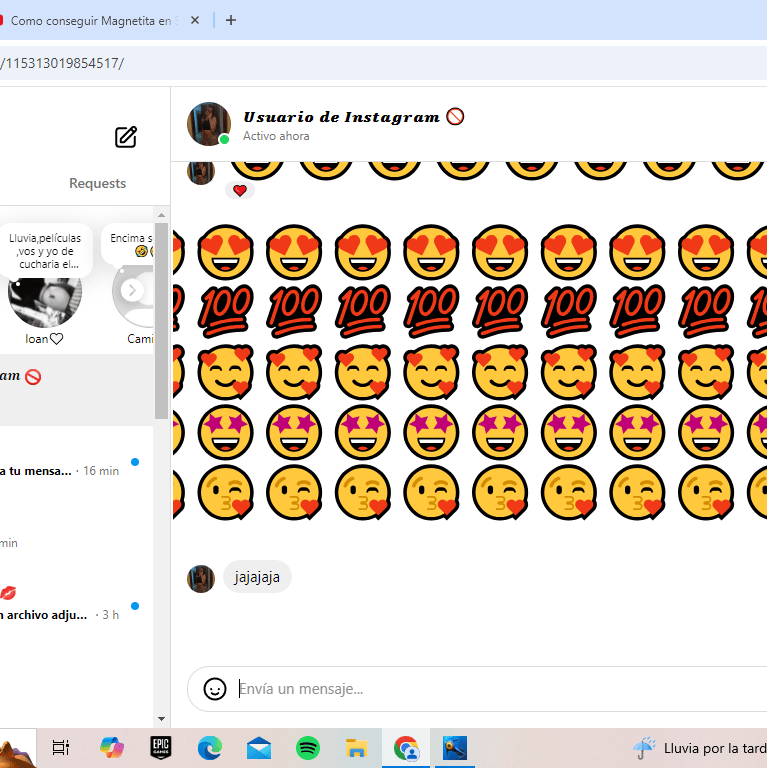Click the Activo ahora status text
The image size is (767, 768).
point(276,136)
